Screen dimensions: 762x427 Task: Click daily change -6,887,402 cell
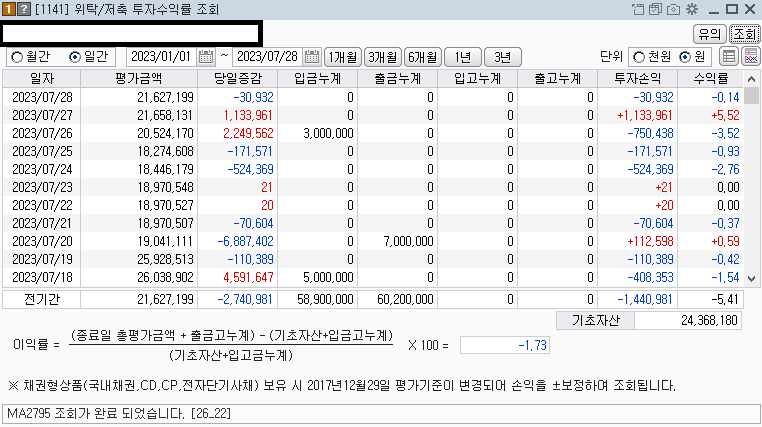tap(238, 241)
